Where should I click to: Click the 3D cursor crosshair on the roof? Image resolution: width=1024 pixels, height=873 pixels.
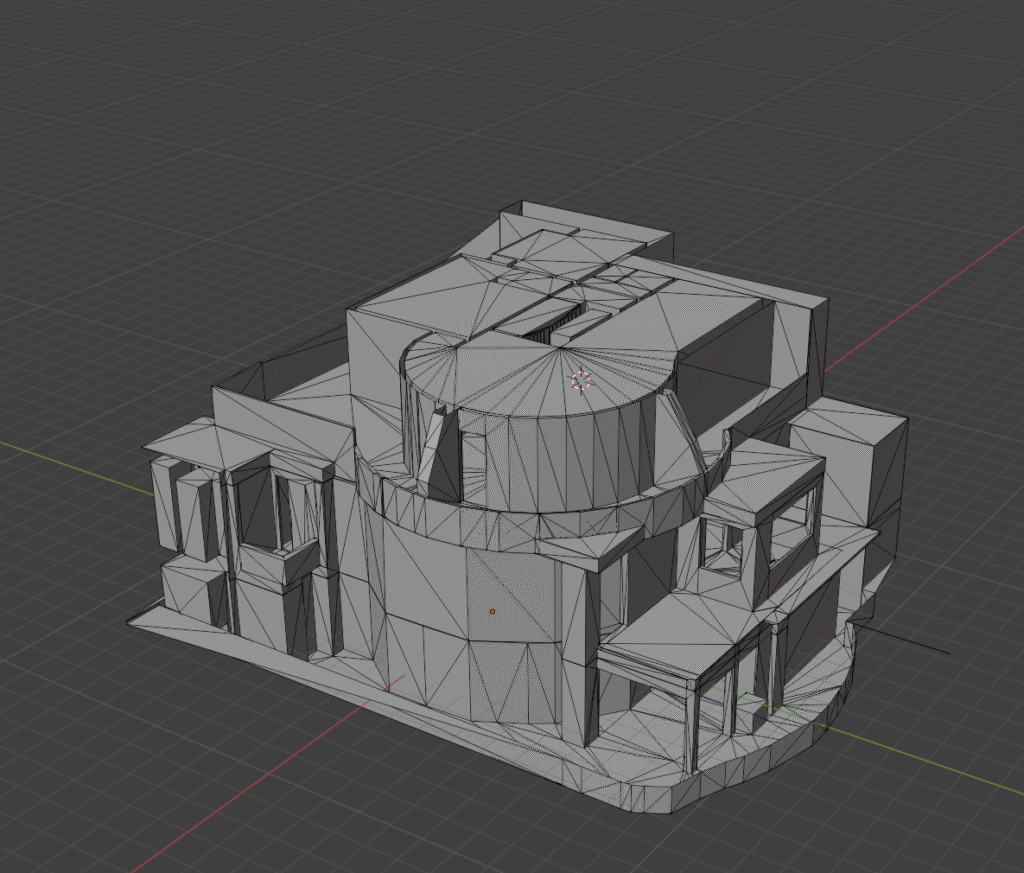click(580, 380)
